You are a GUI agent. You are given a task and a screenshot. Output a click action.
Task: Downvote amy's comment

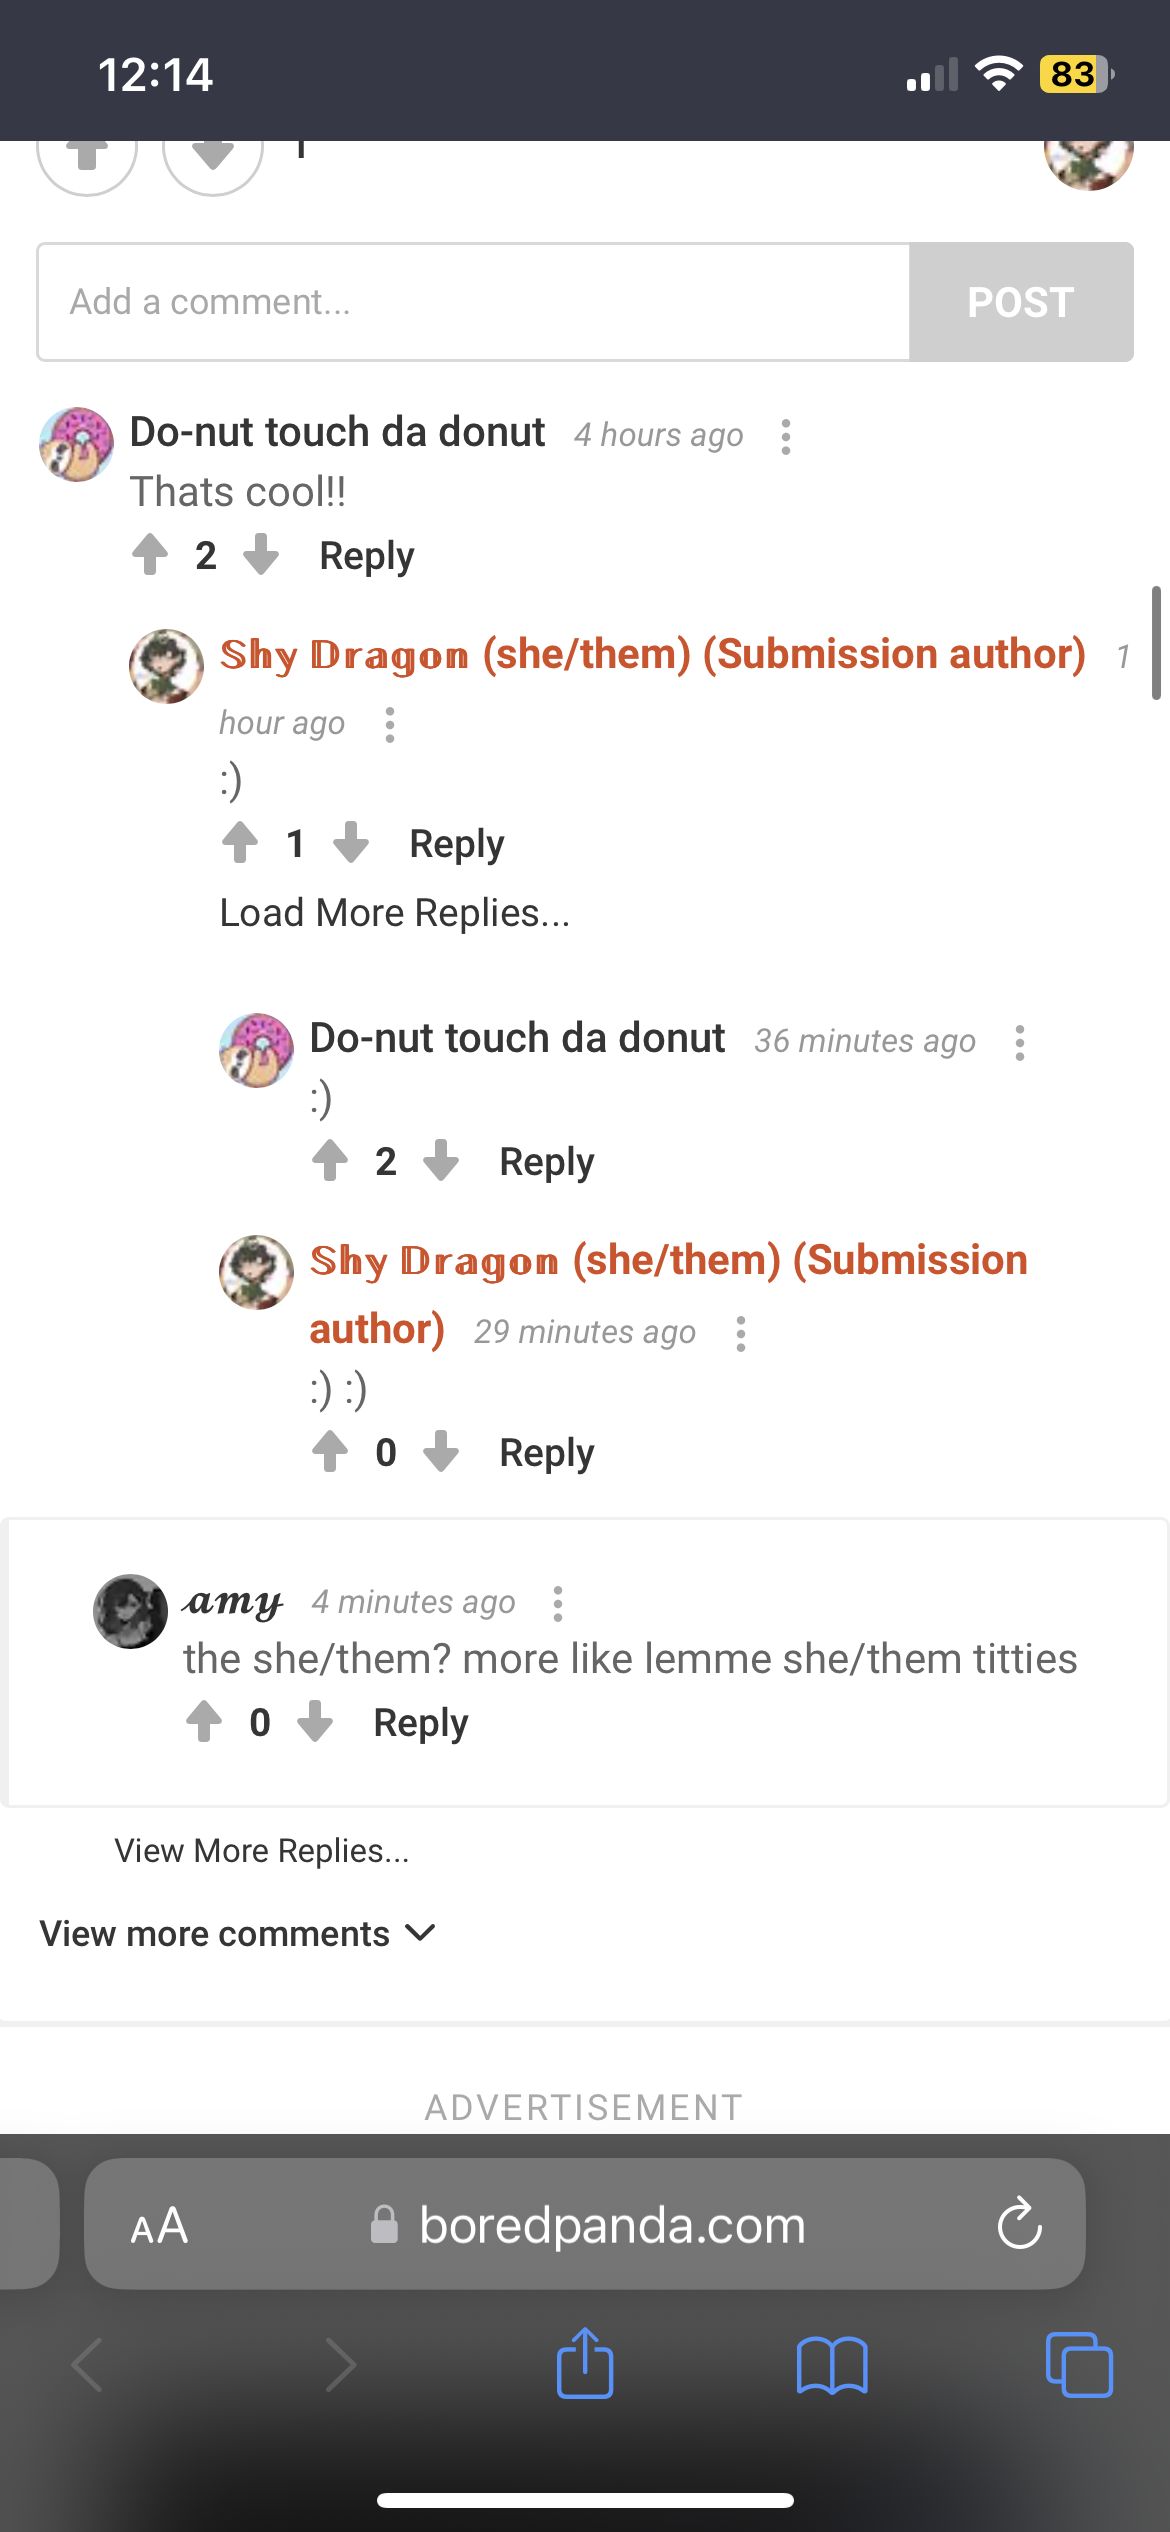click(x=315, y=1722)
